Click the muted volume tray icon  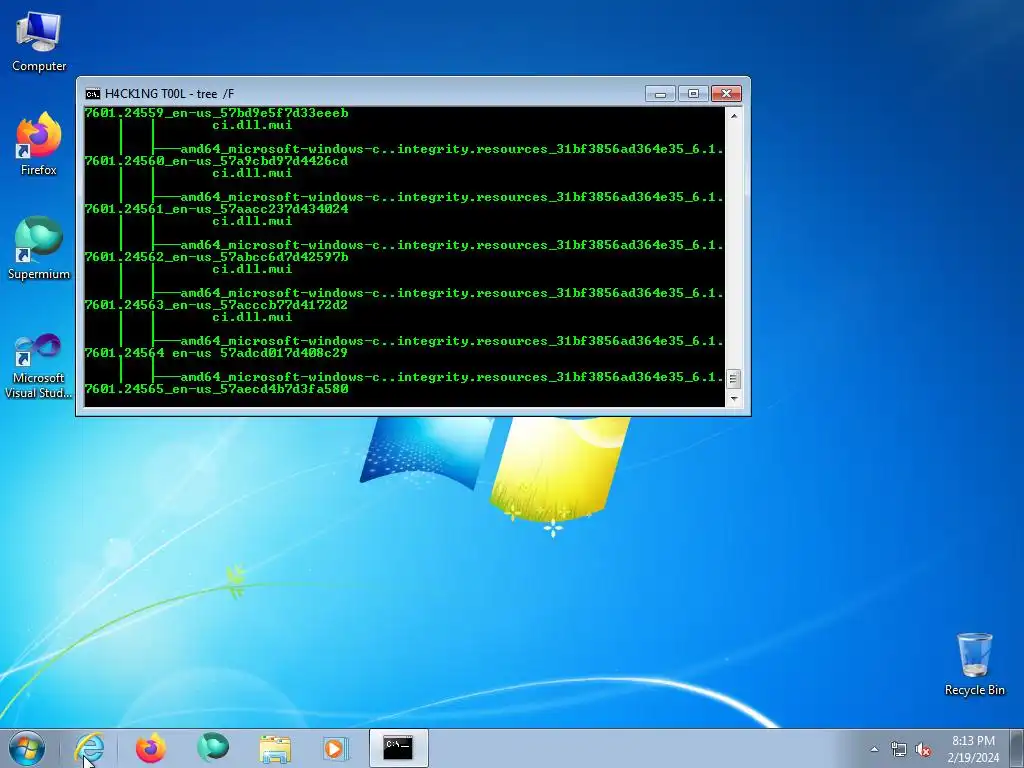coord(923,750)
